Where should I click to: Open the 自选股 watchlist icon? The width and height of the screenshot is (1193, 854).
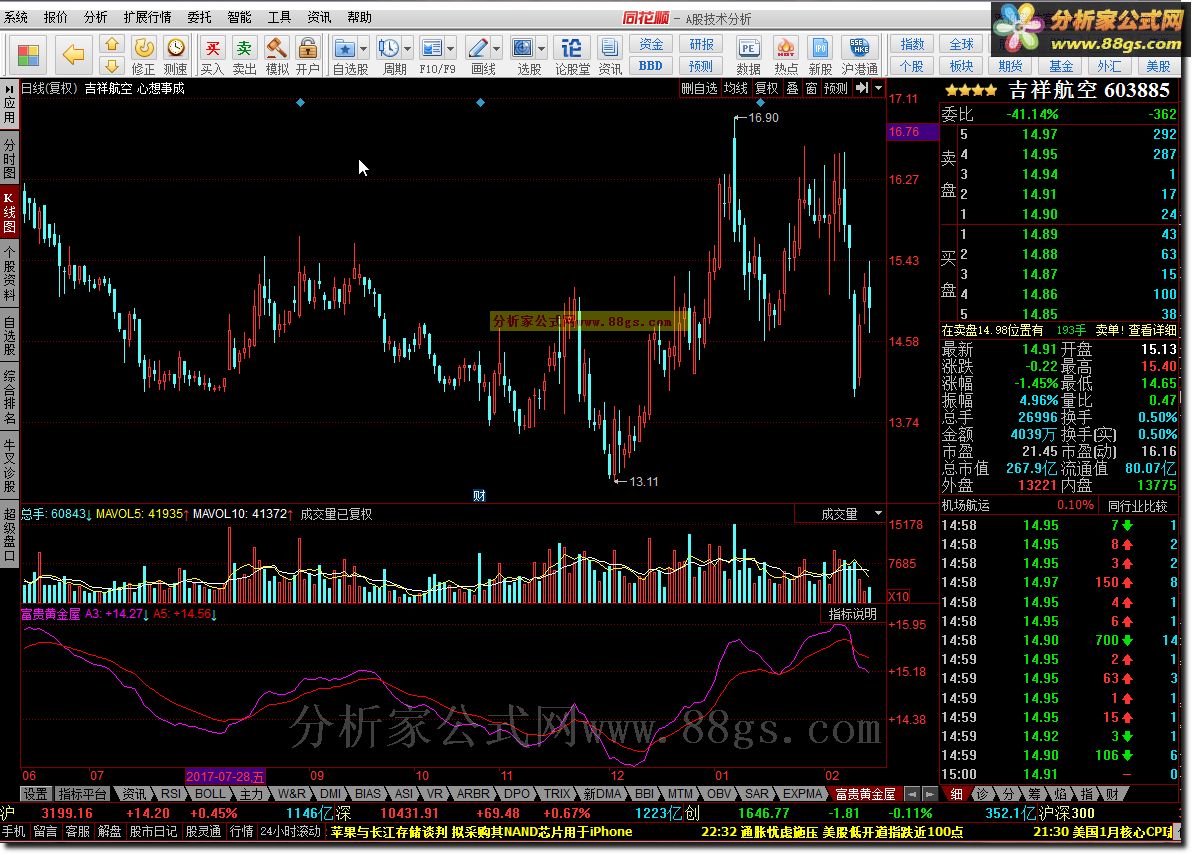[x=345, y=56]
